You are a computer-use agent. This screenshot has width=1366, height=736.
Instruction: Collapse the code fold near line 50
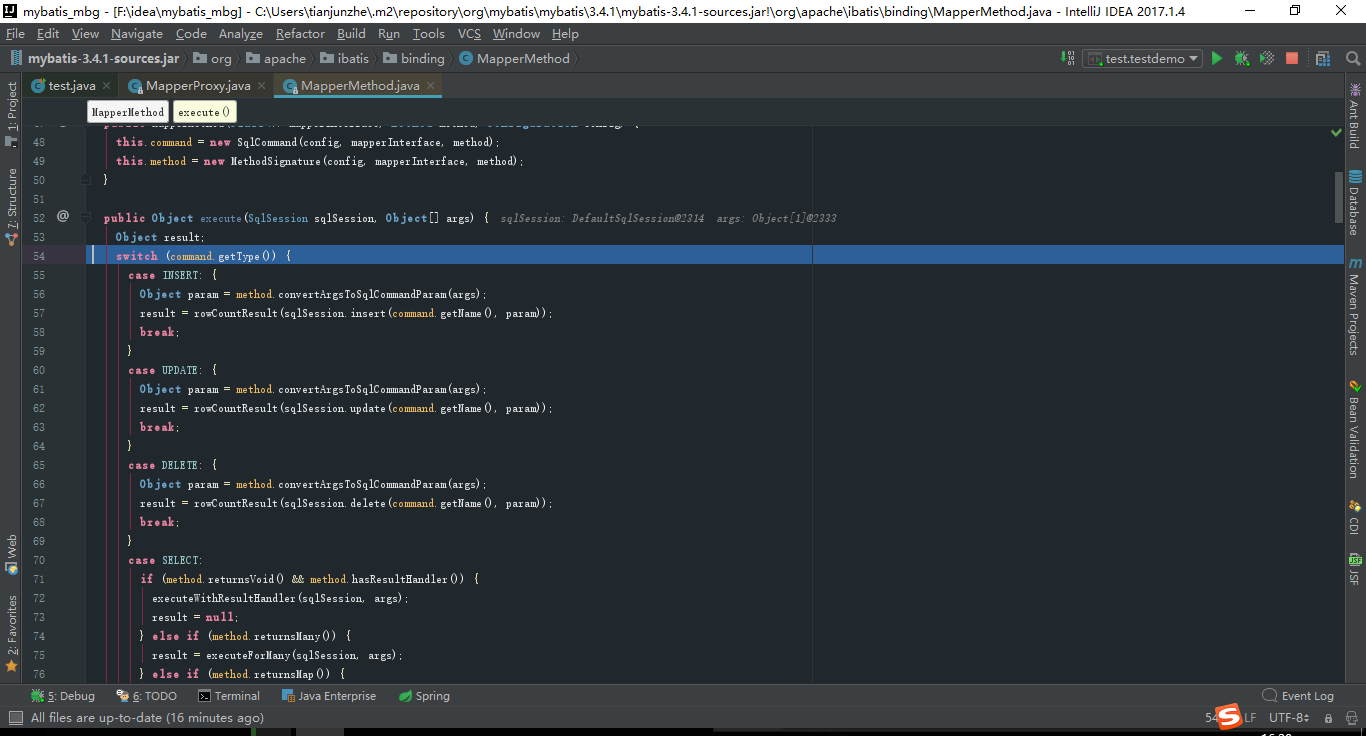[x=85, y=180]
